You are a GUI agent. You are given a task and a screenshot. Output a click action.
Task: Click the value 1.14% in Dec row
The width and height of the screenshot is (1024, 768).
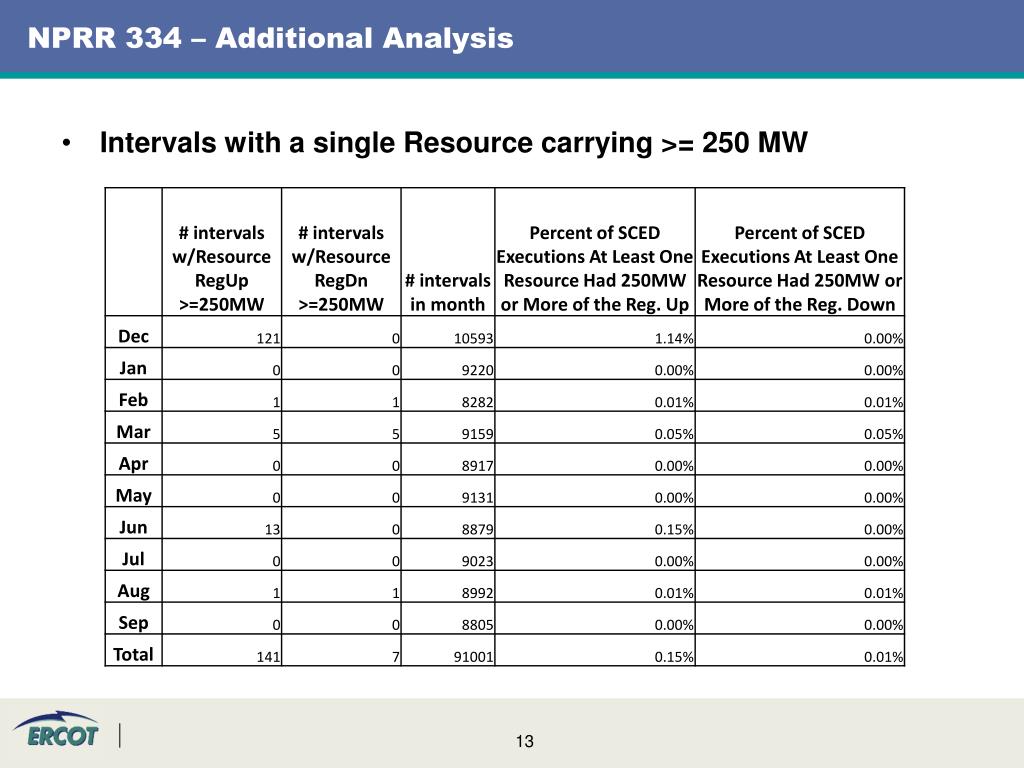pos(674,338)
